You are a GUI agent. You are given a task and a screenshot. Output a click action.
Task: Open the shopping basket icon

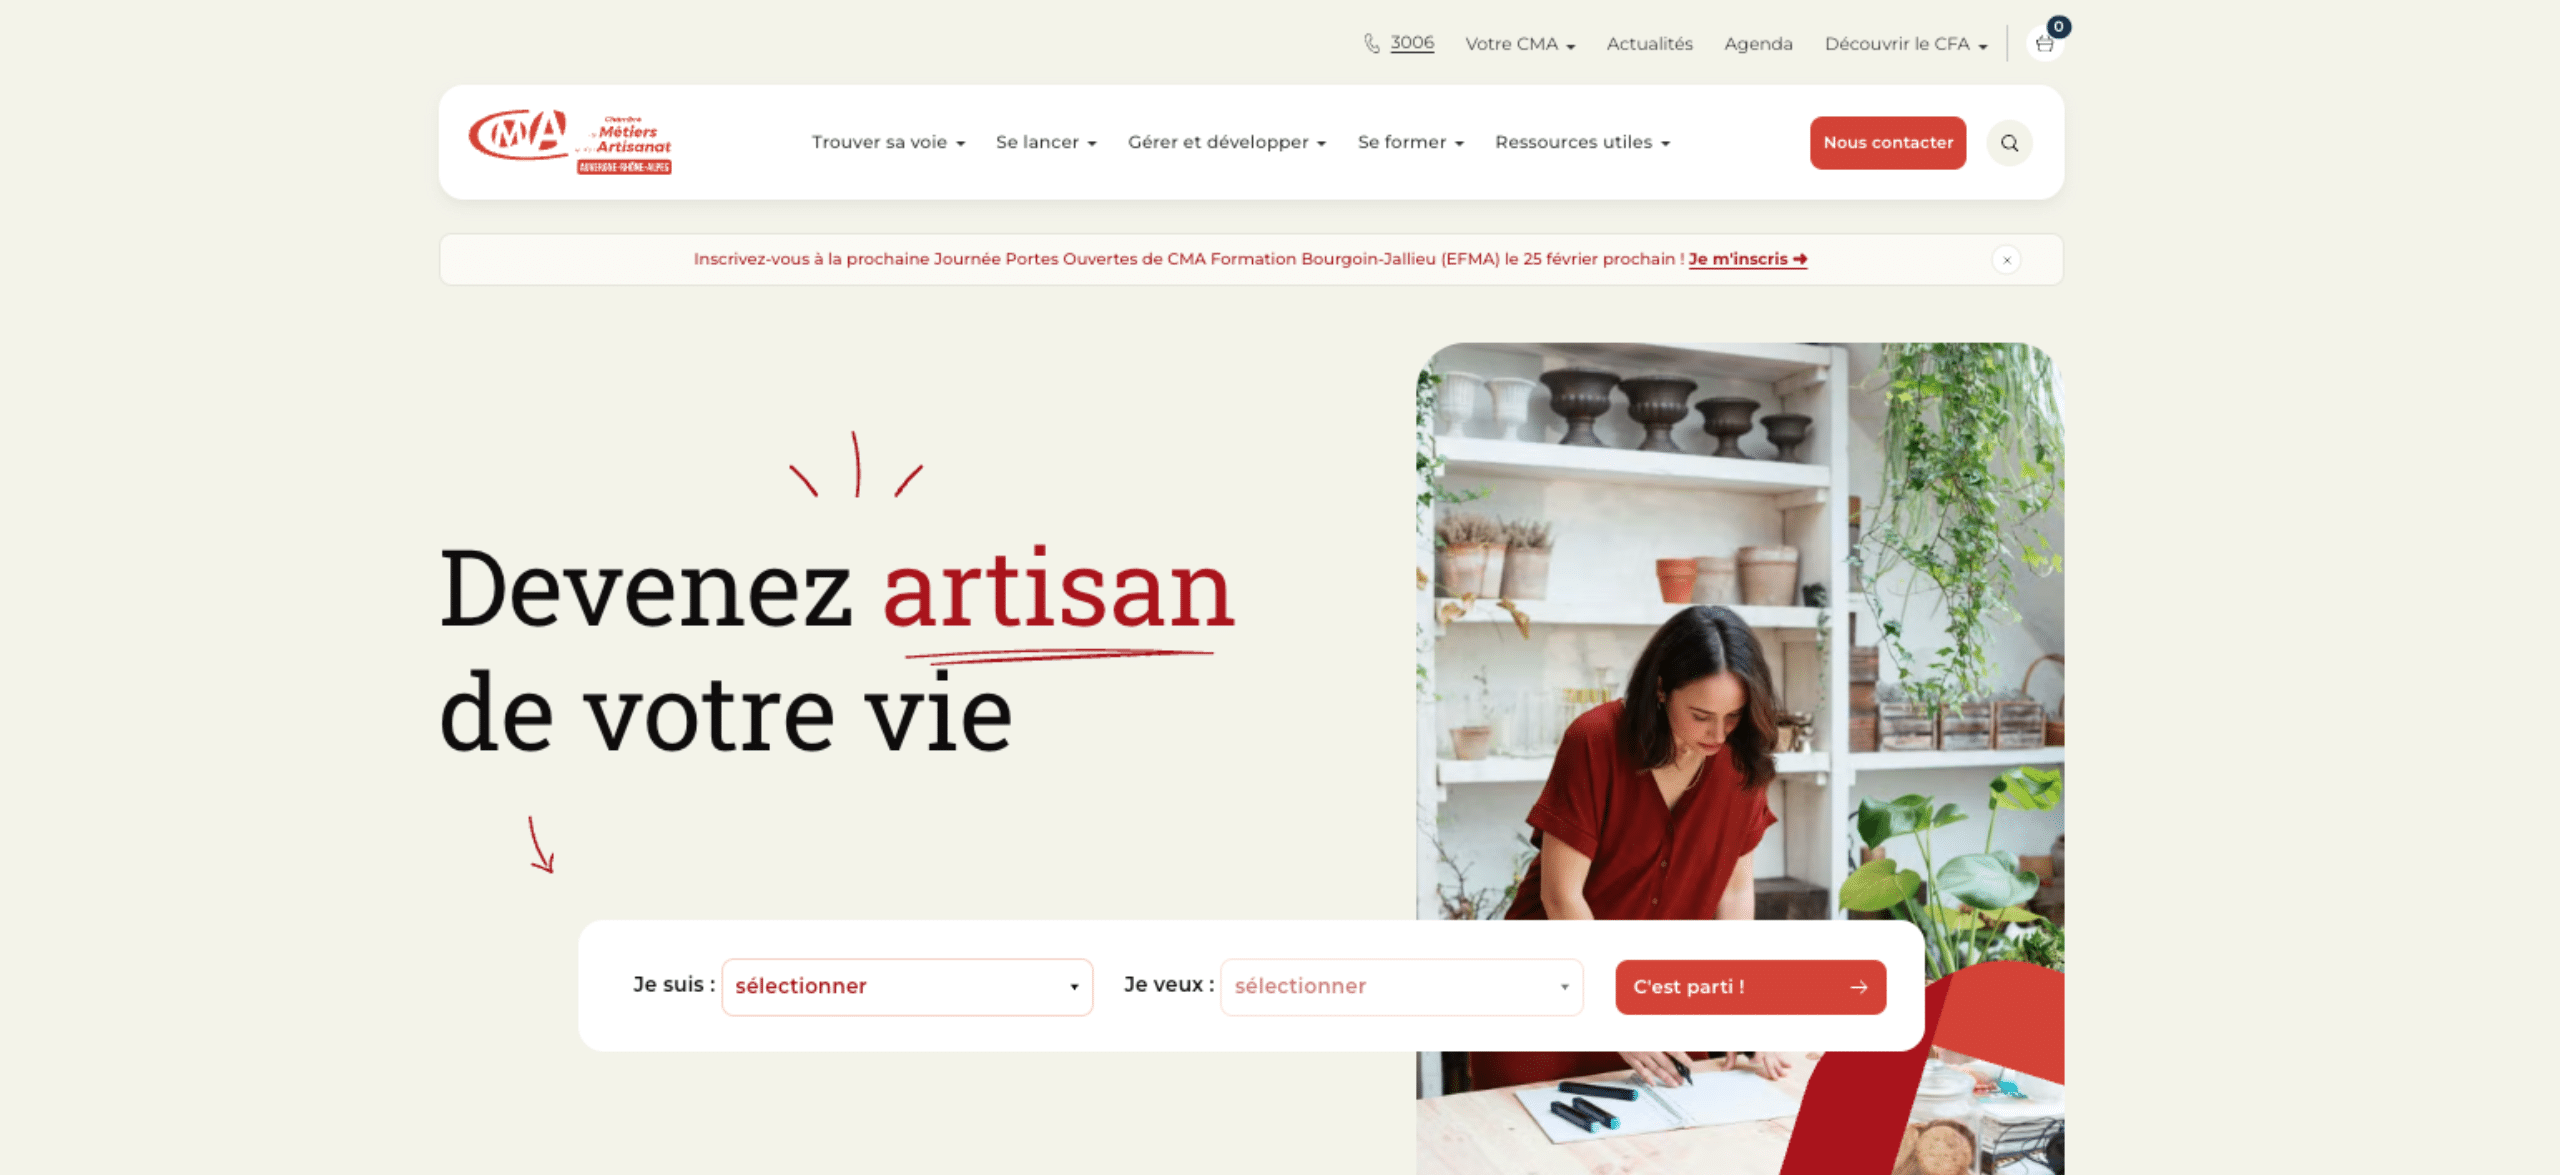[2044, 44]
